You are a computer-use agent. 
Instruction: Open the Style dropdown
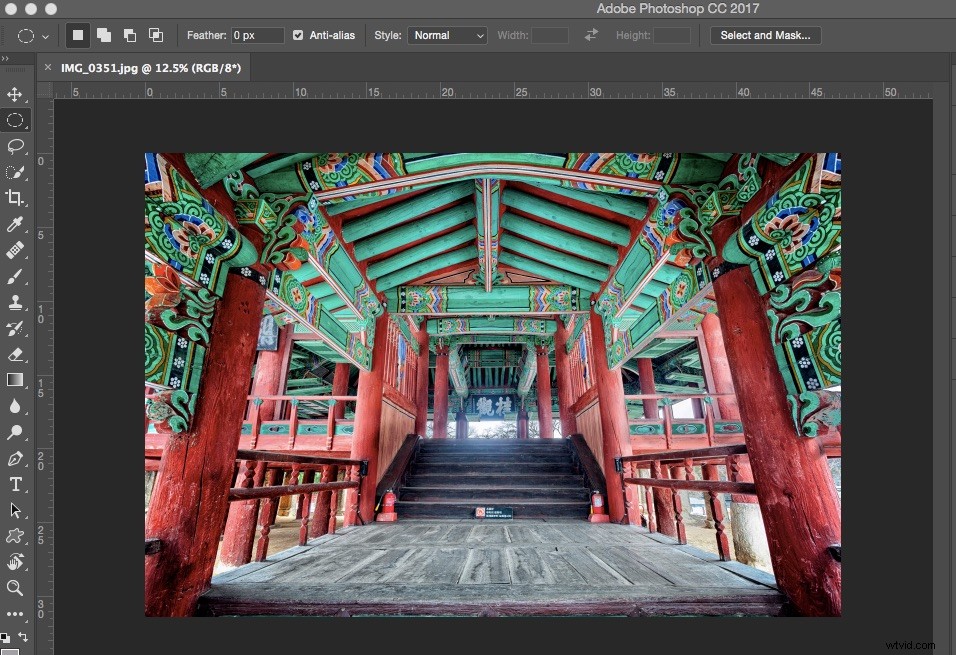pyautogui.click(x=447, y=35)
